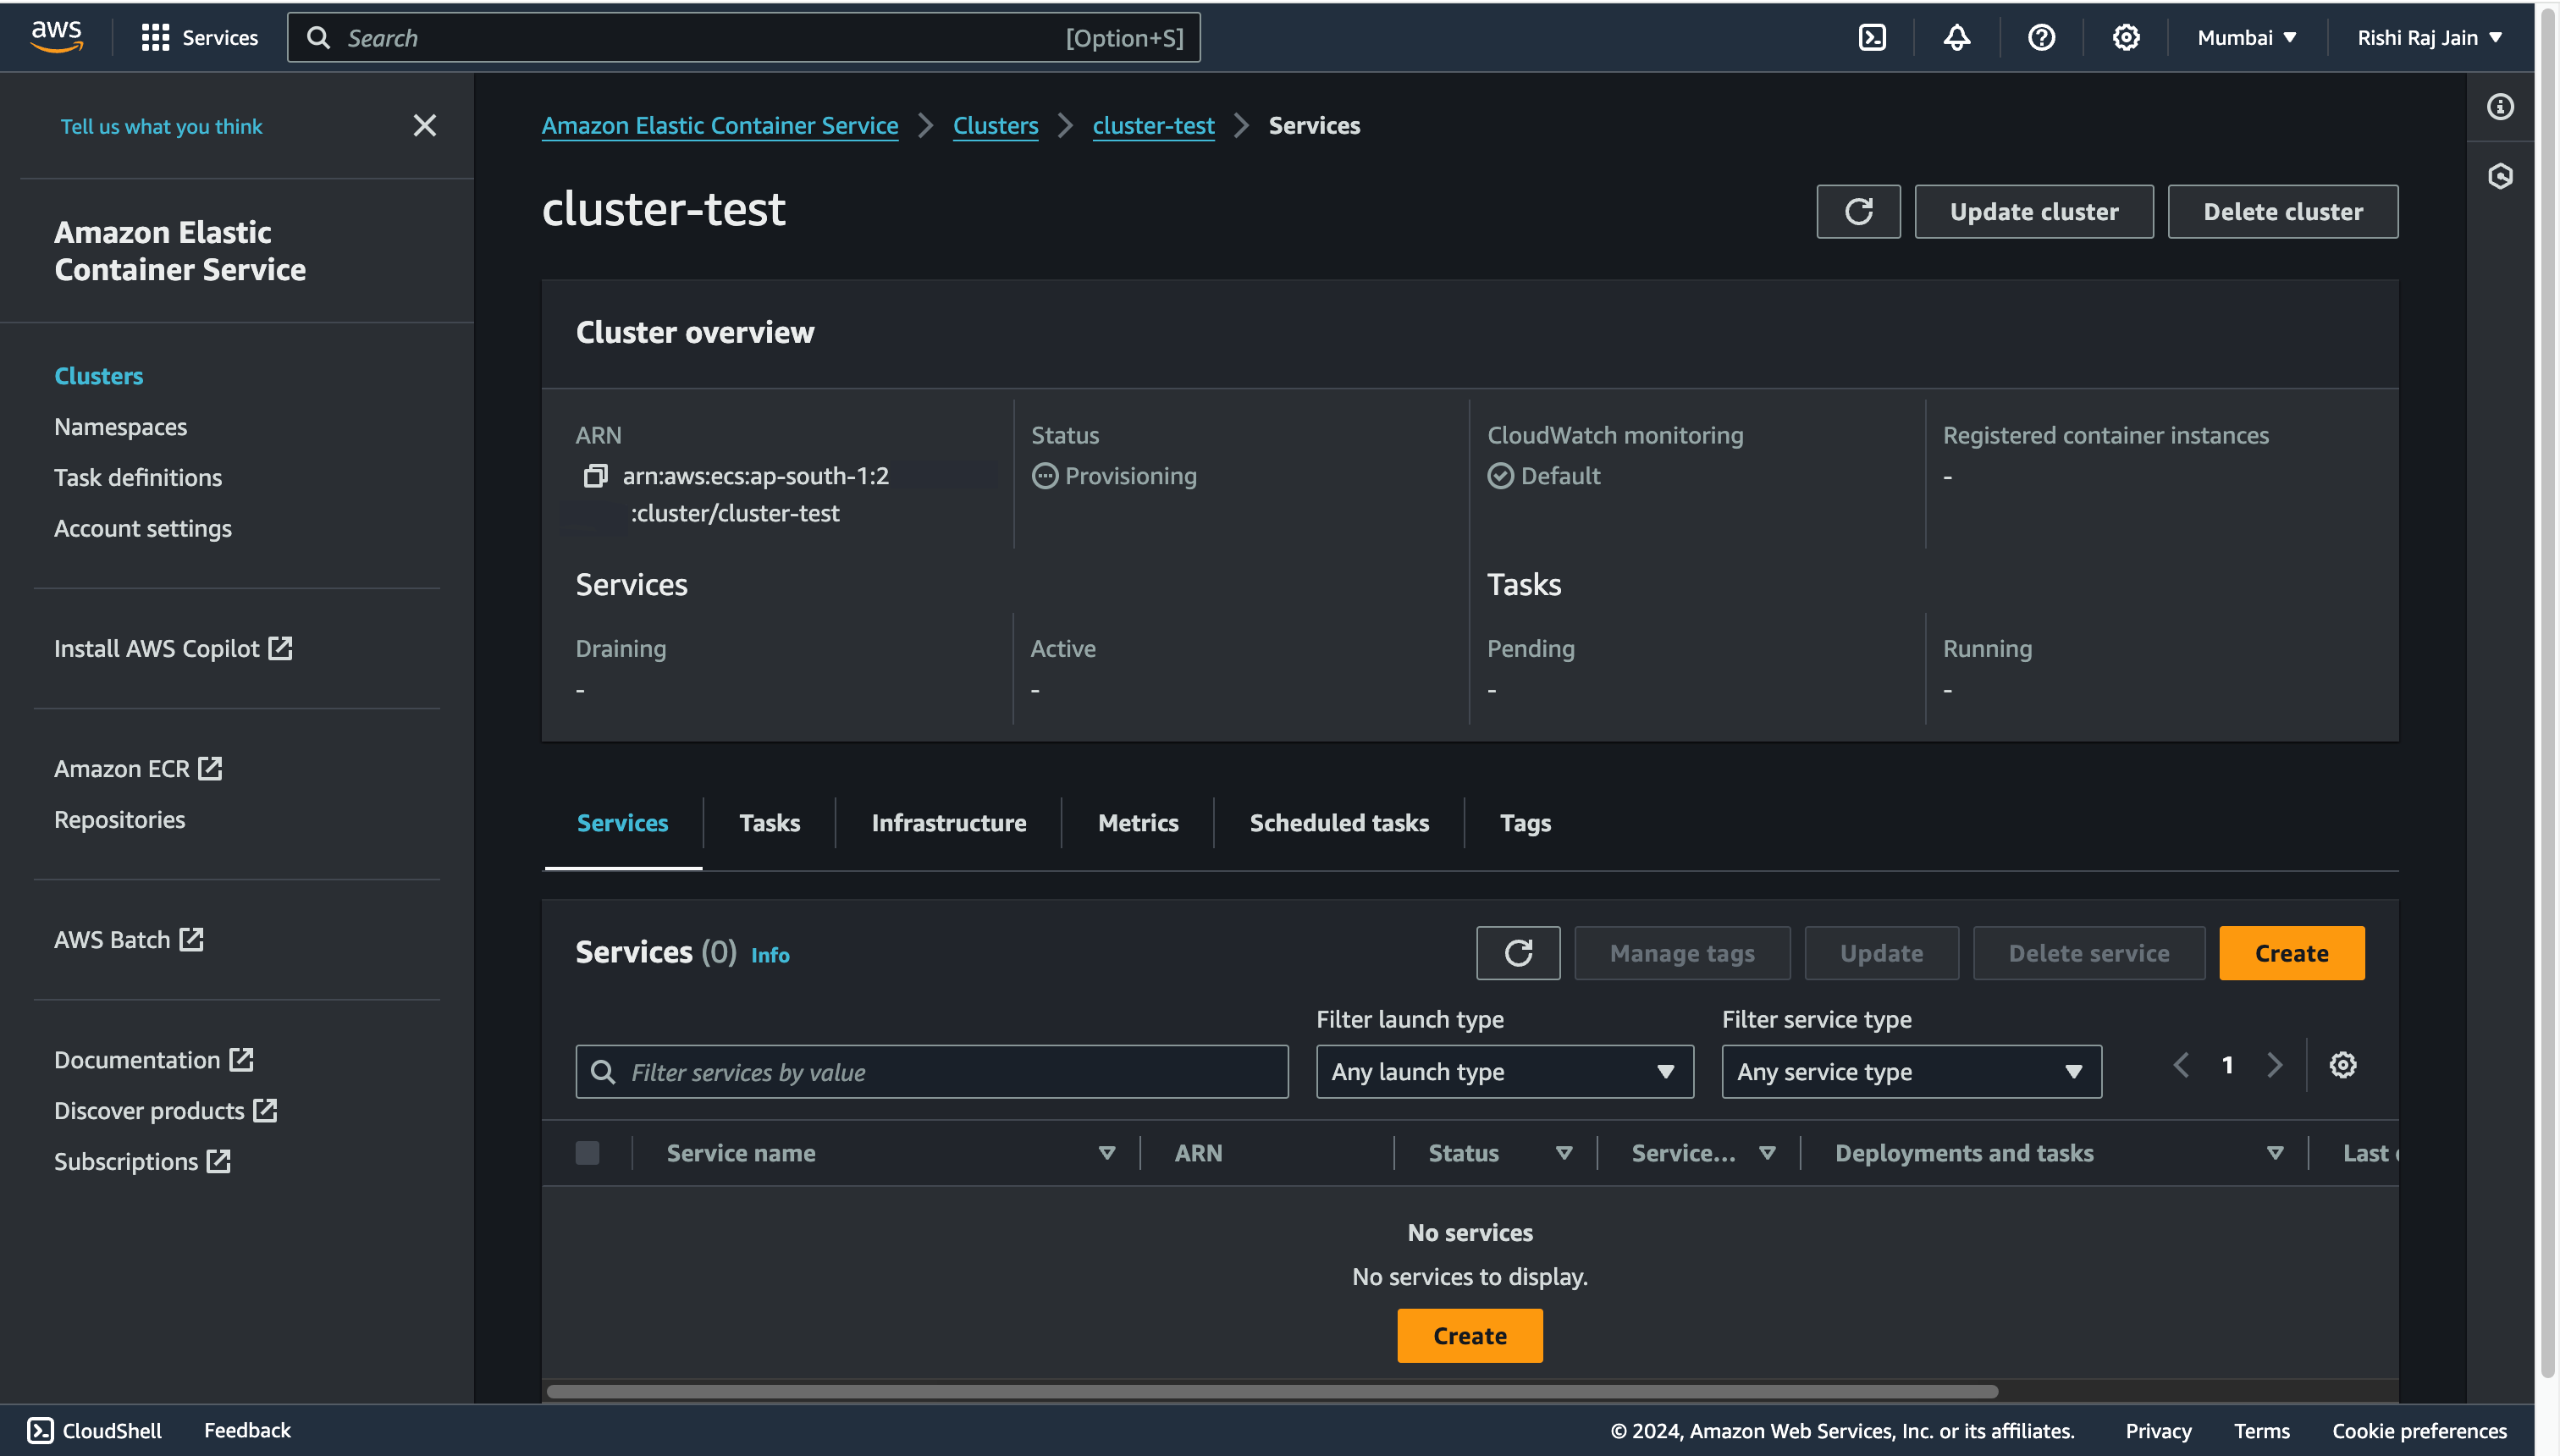Viewport: 2560px width, 1456px height.
Task: Switch to the Scheduled tasks tab
Action: (1339, 823)
